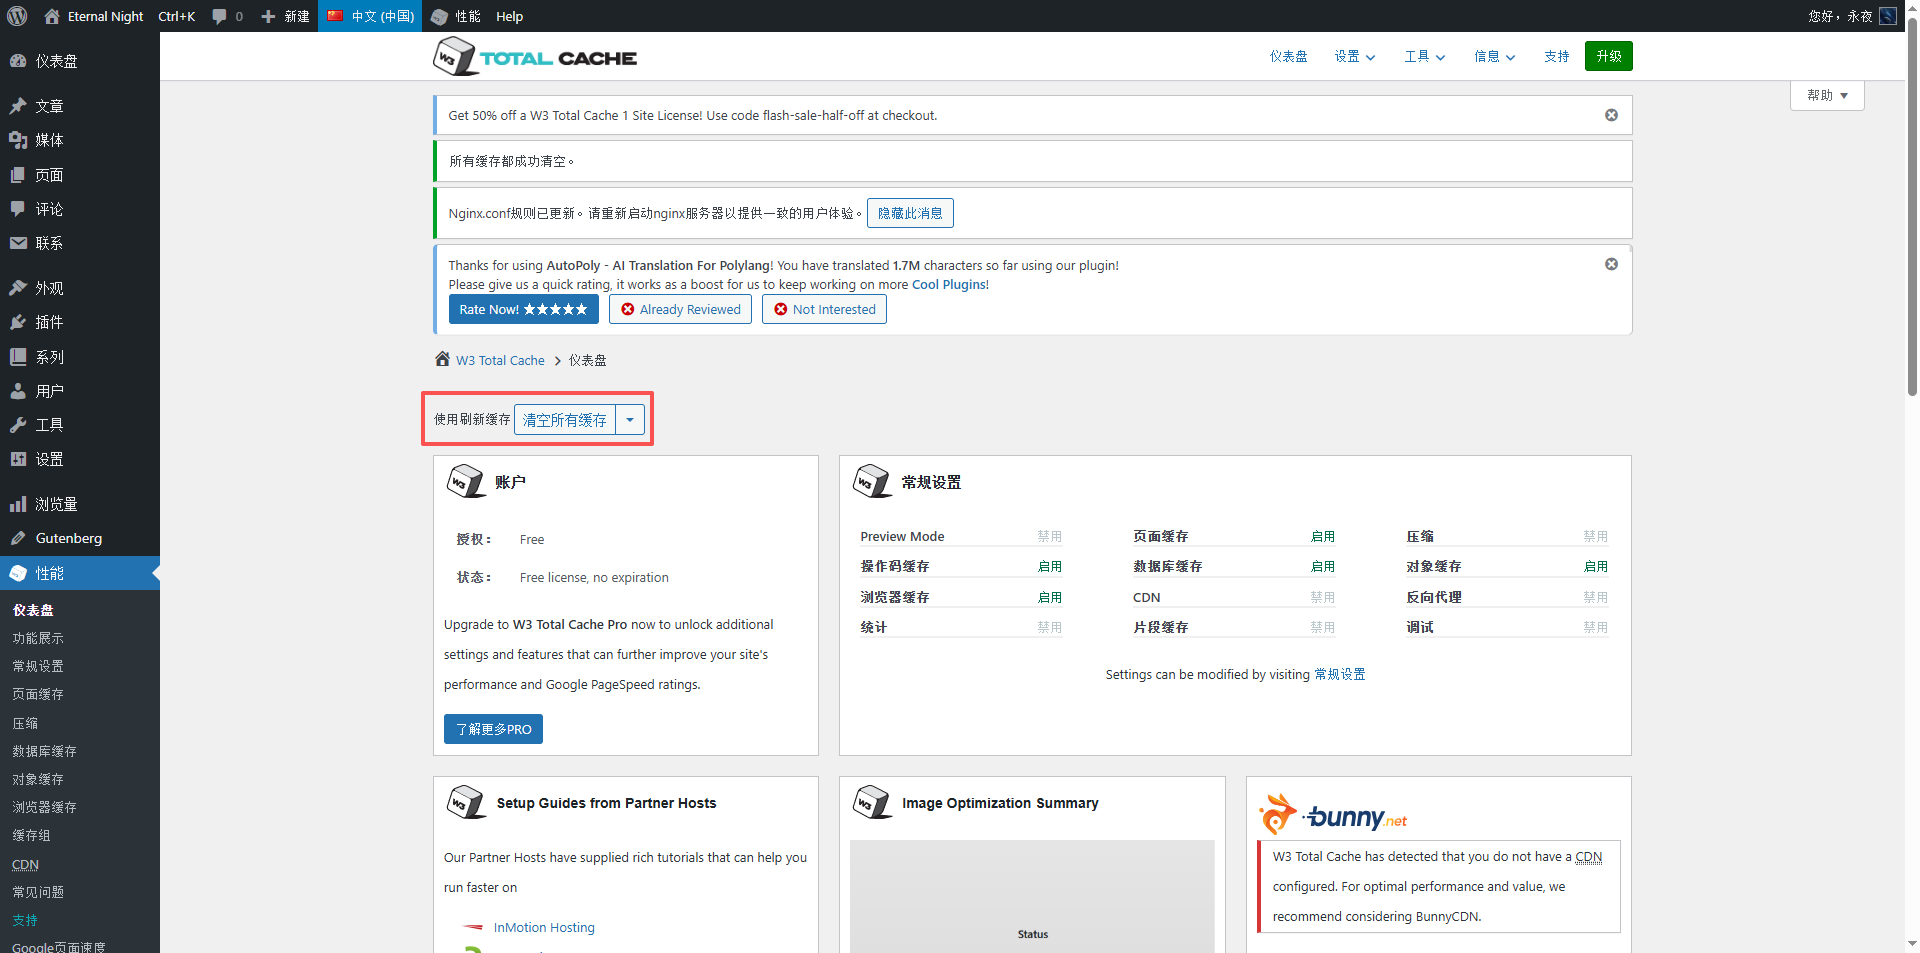Open 缓存组 in the 性能 submenu
Screen dimensions: 1920x953
click(31, 835)
